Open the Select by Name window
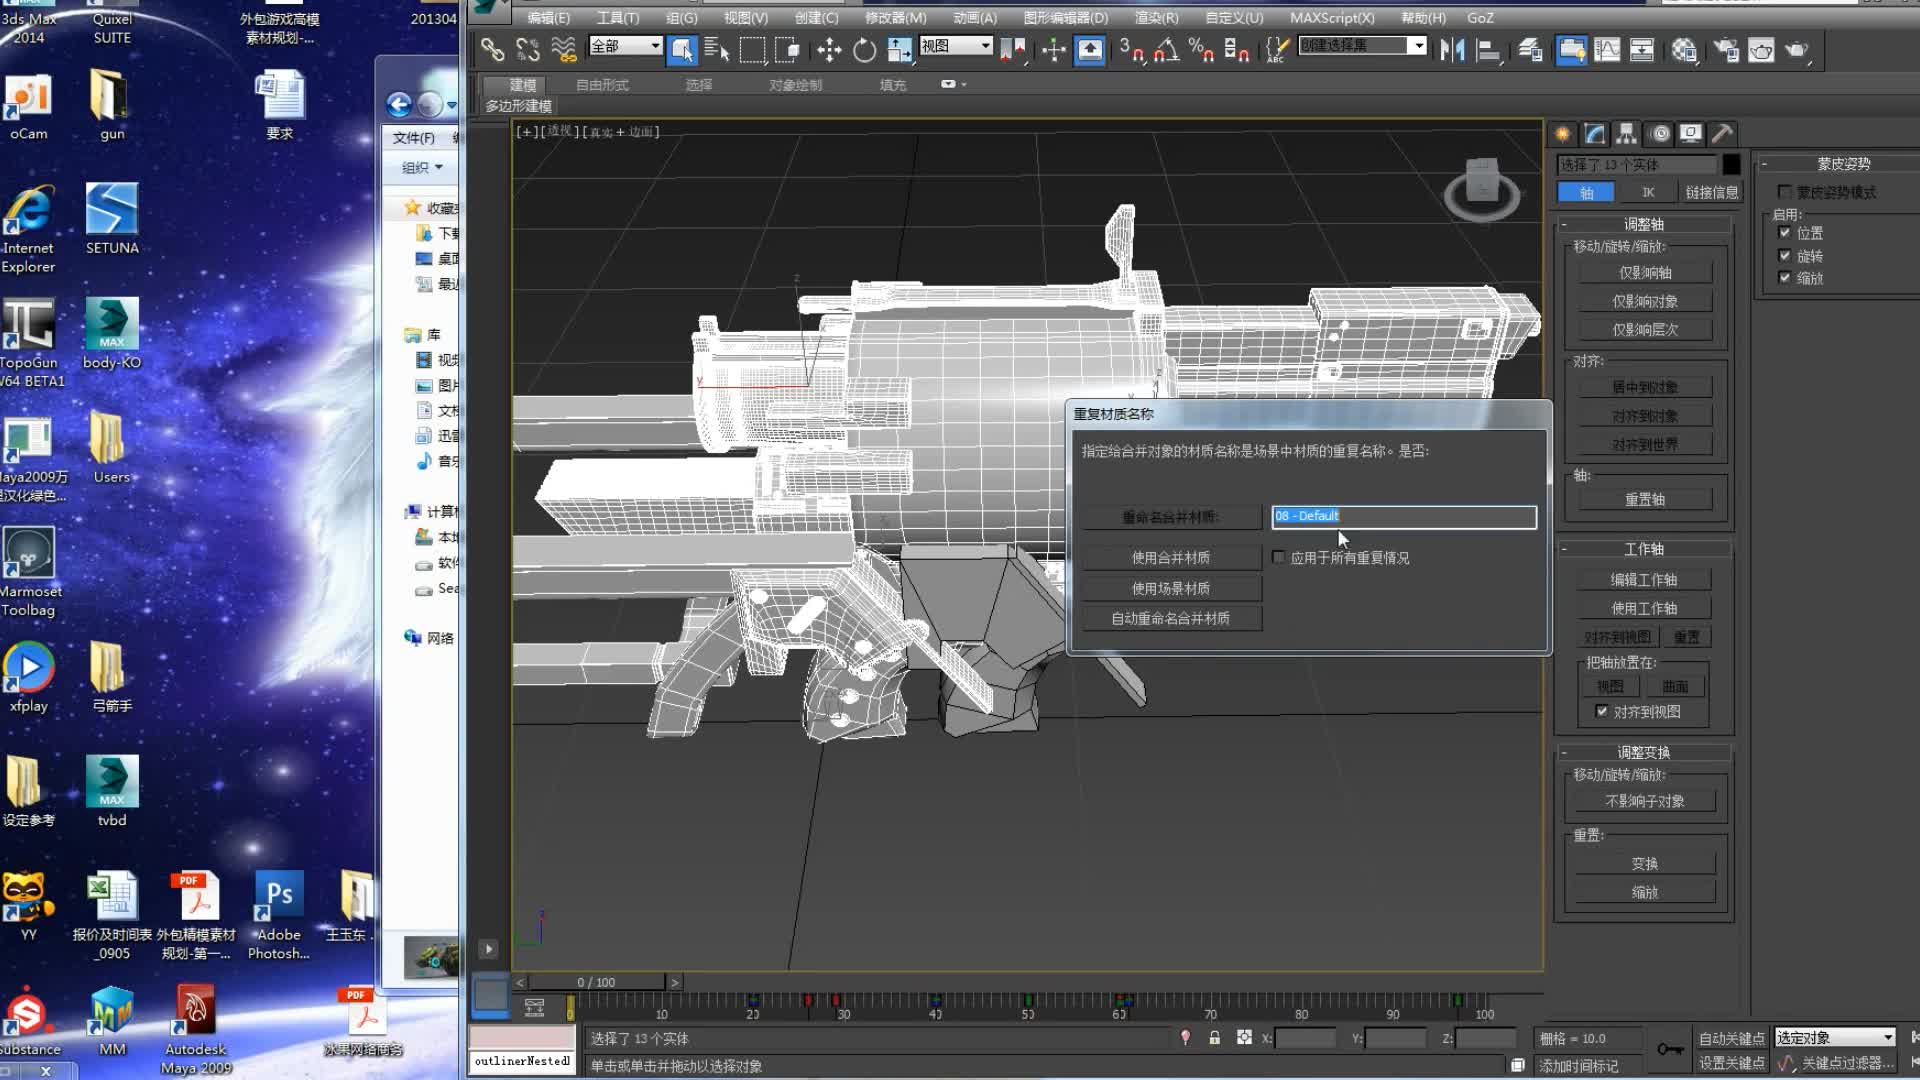The width and height of the screenshot is (1920, 1080). pos(714,49)
